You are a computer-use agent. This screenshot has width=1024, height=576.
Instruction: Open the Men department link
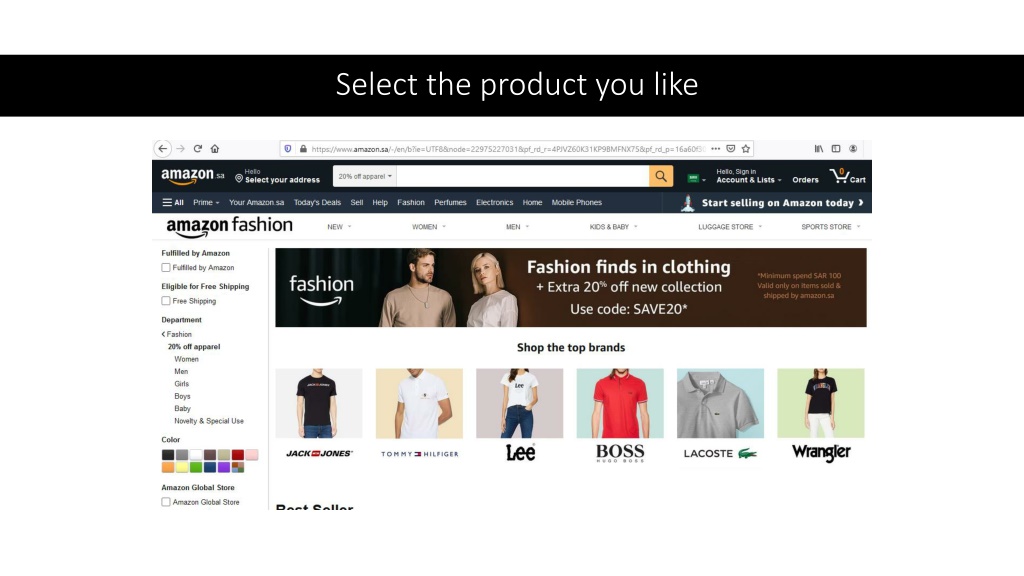point(181,372)
